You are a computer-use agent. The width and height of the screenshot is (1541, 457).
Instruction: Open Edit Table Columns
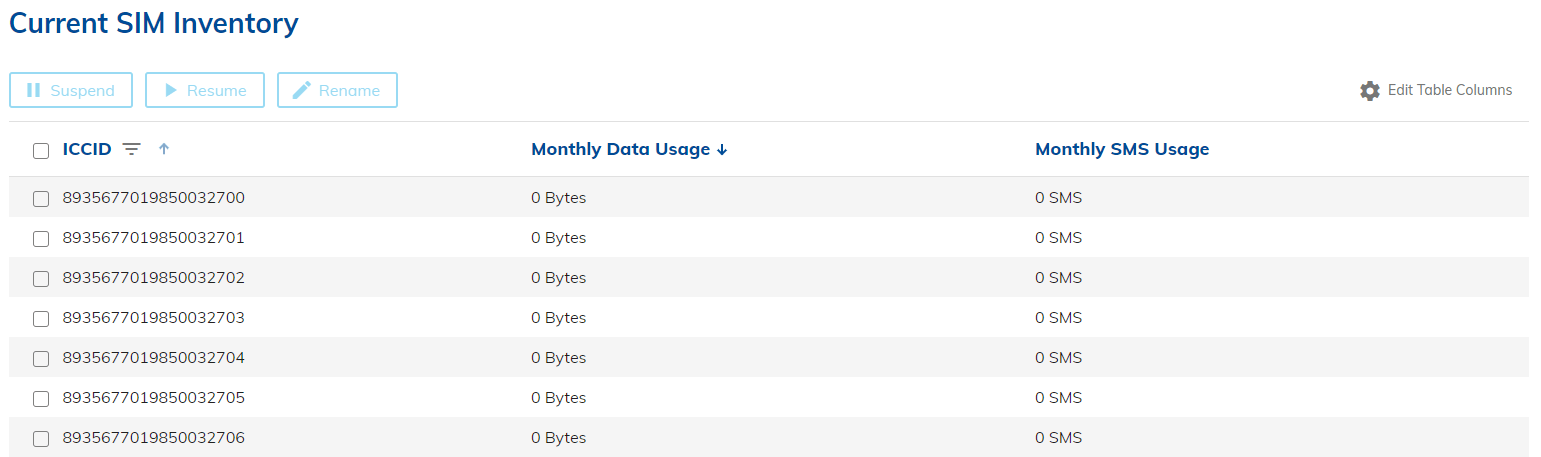pos(1448,90)
